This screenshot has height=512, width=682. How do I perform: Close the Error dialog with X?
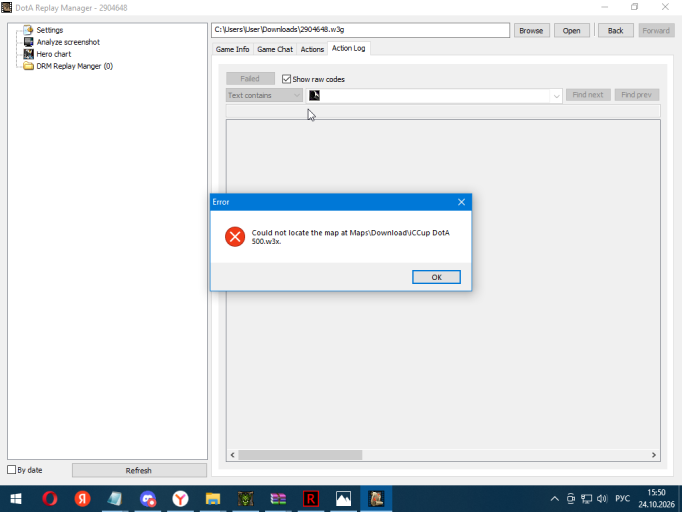click(461, 202)
